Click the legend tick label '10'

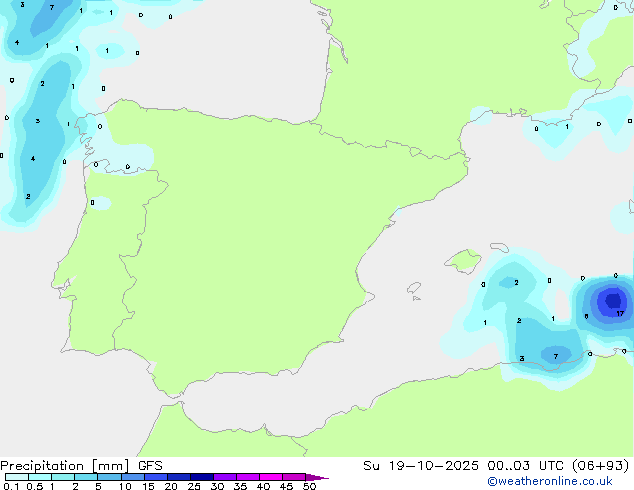pos(125,486)
